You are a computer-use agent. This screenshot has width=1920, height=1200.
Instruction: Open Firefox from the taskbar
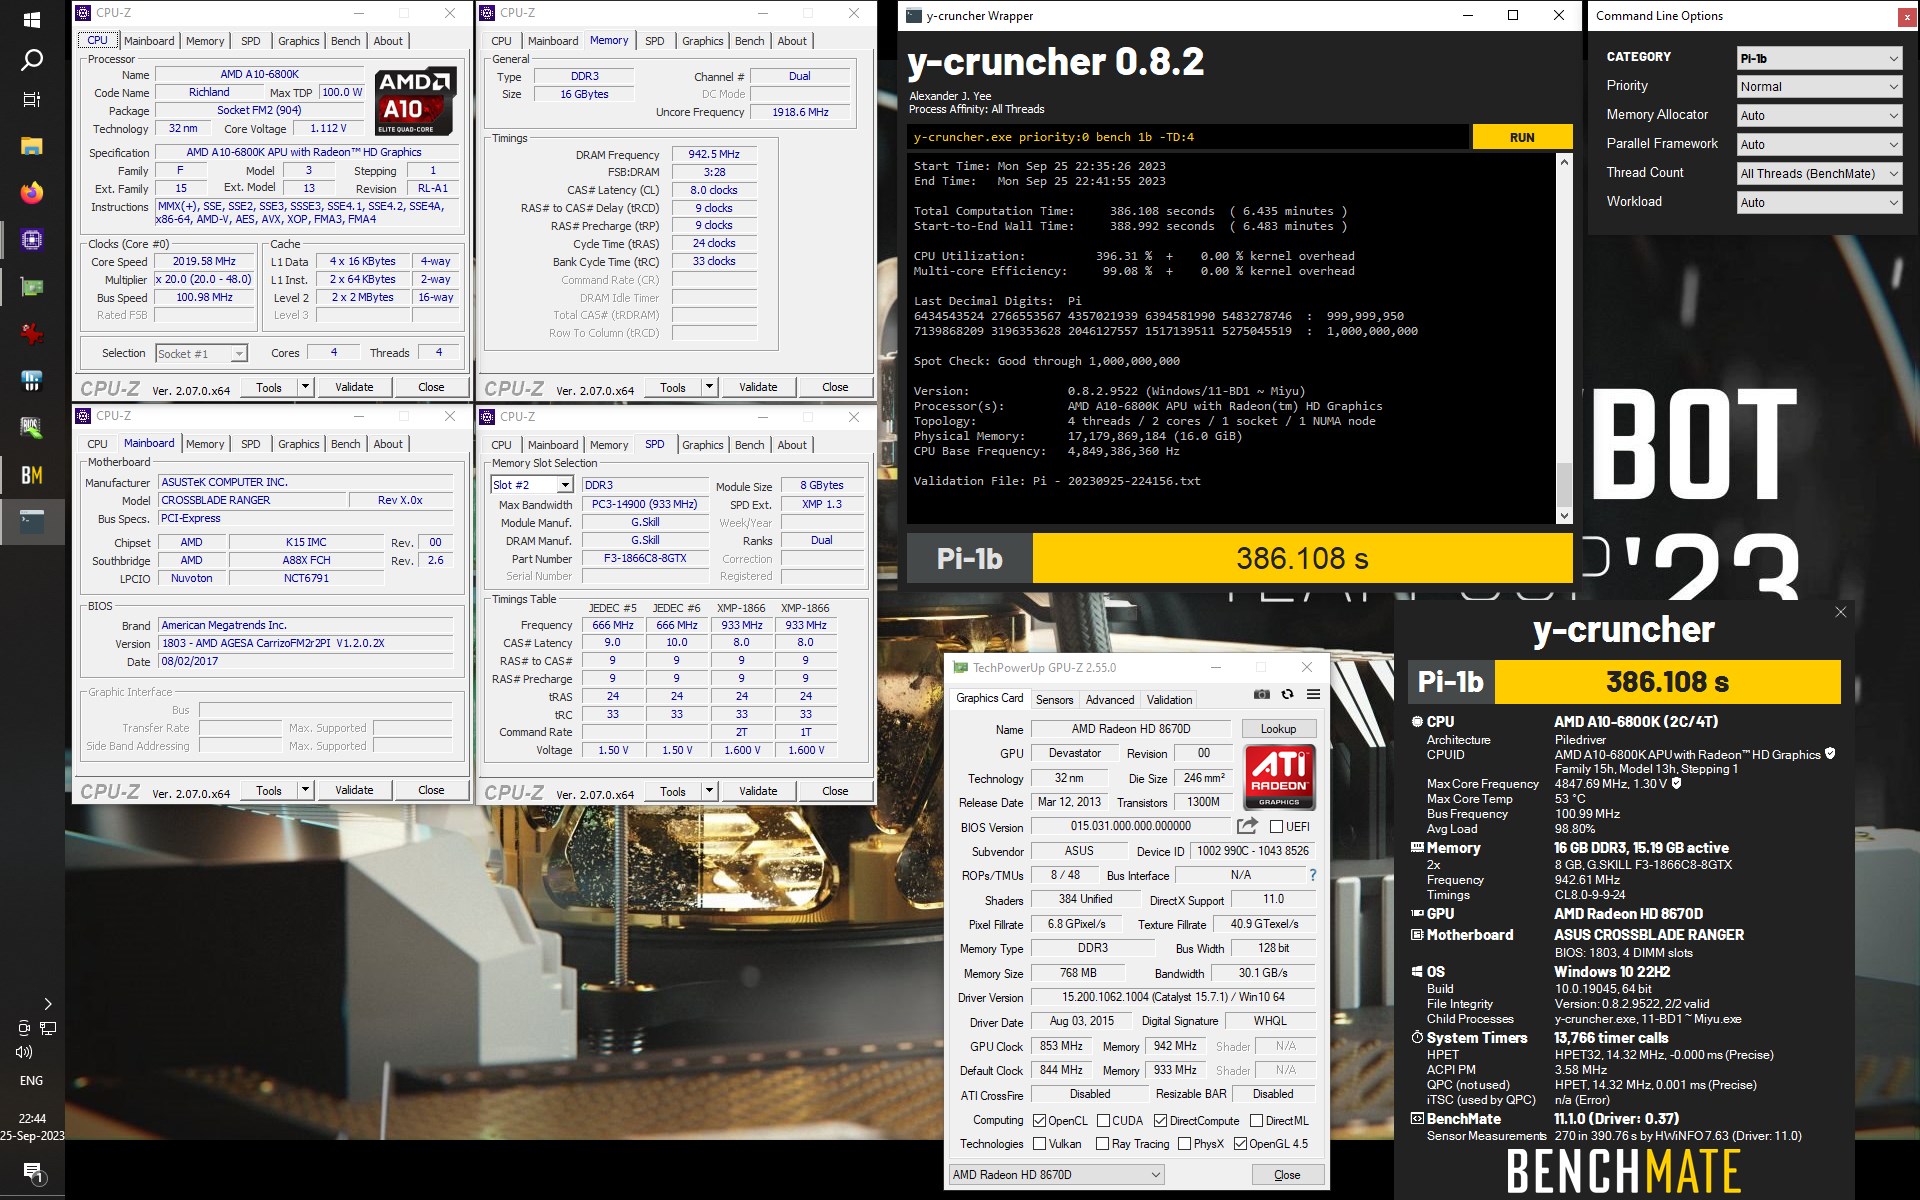point(32,193)
